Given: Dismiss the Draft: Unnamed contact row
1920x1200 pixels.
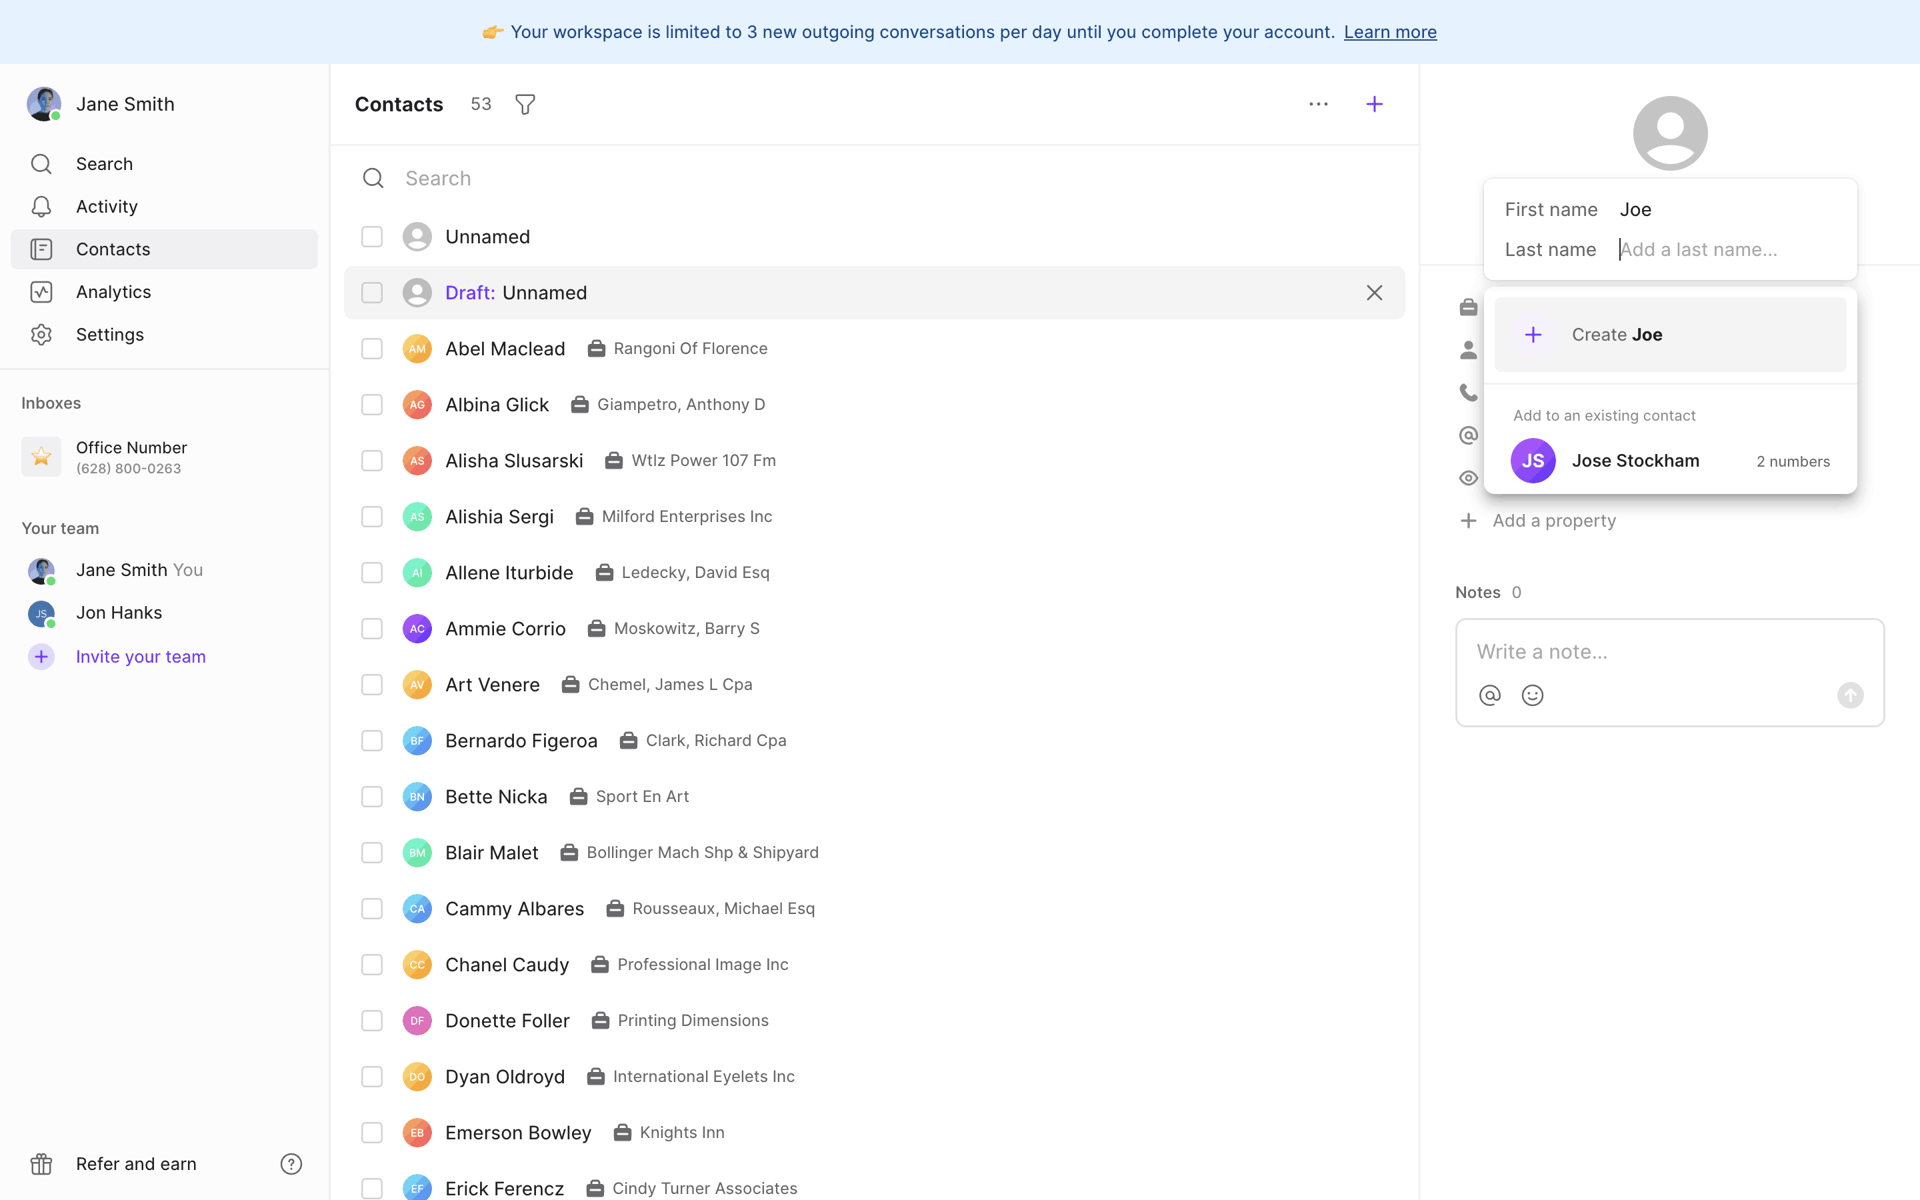Looking at the screenshot, I should pyautogui.click(x=1374, y=292).
